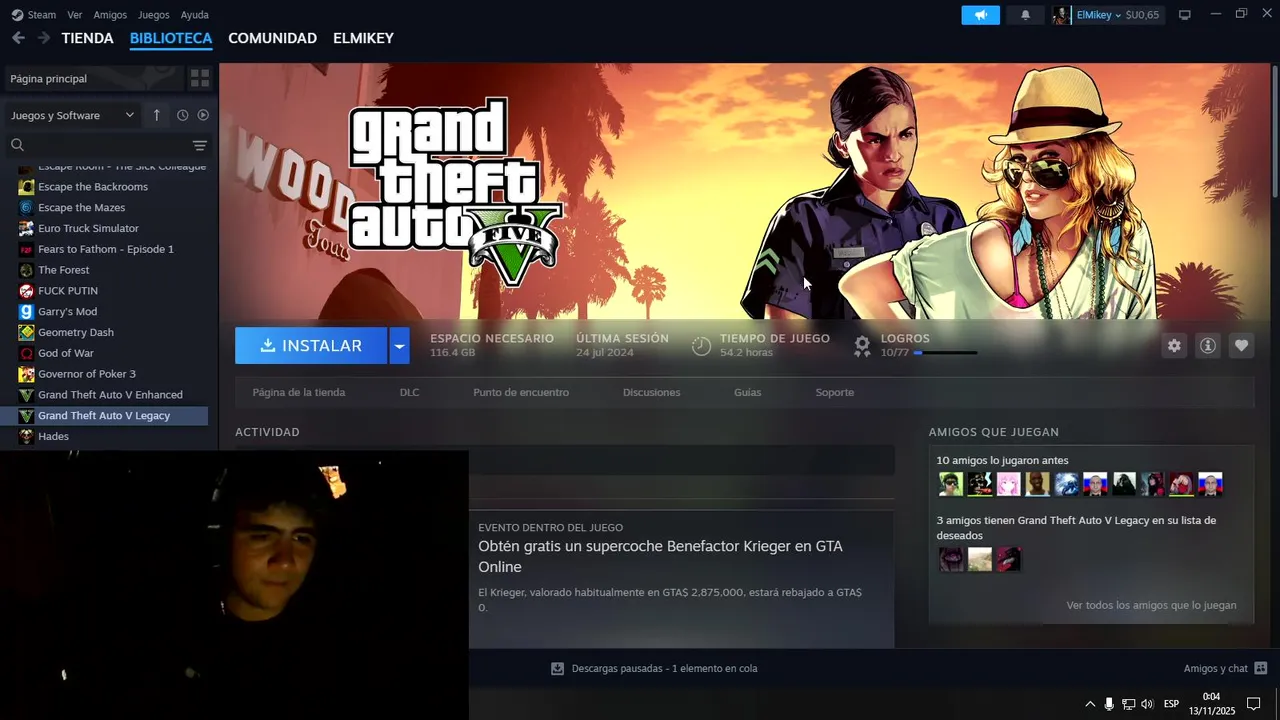Open the Amigos menu
Viewport: 1280px width, 720px height.
click(110, 15)
